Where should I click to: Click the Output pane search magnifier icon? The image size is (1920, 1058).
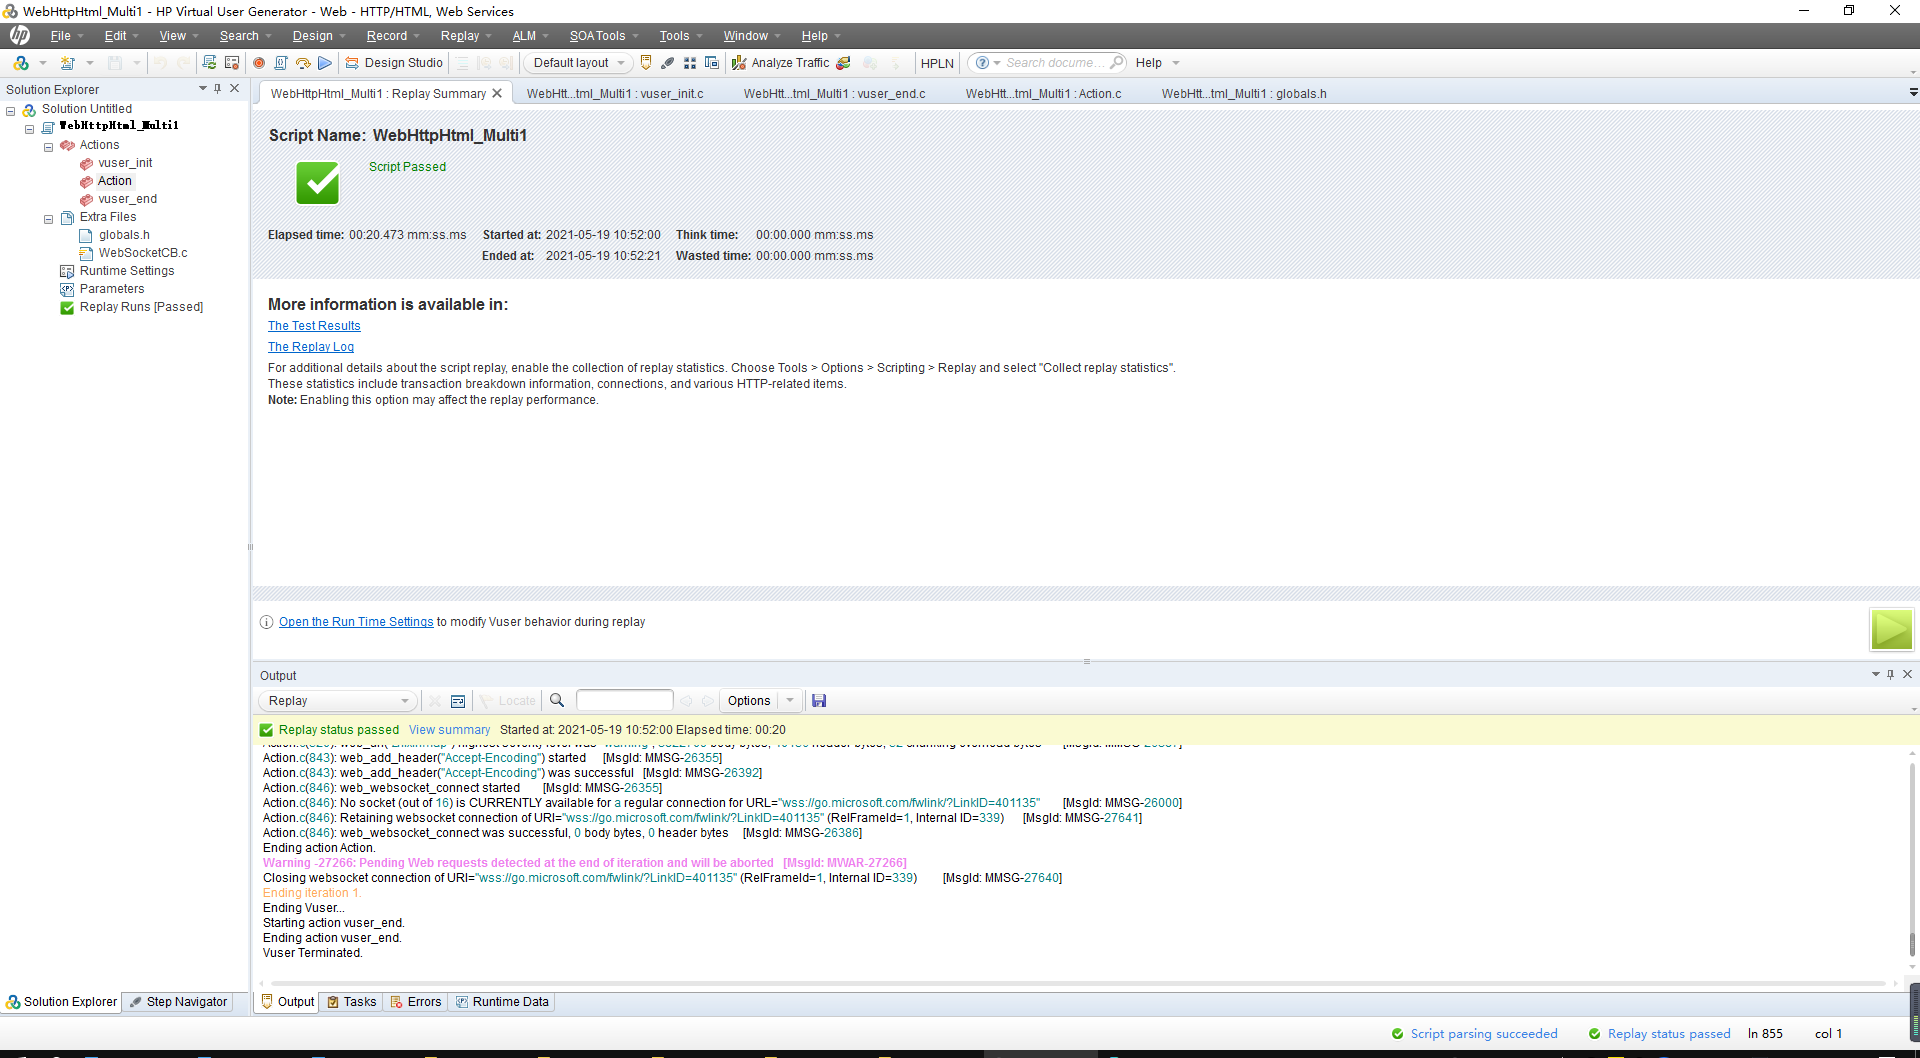coord(558,701)
